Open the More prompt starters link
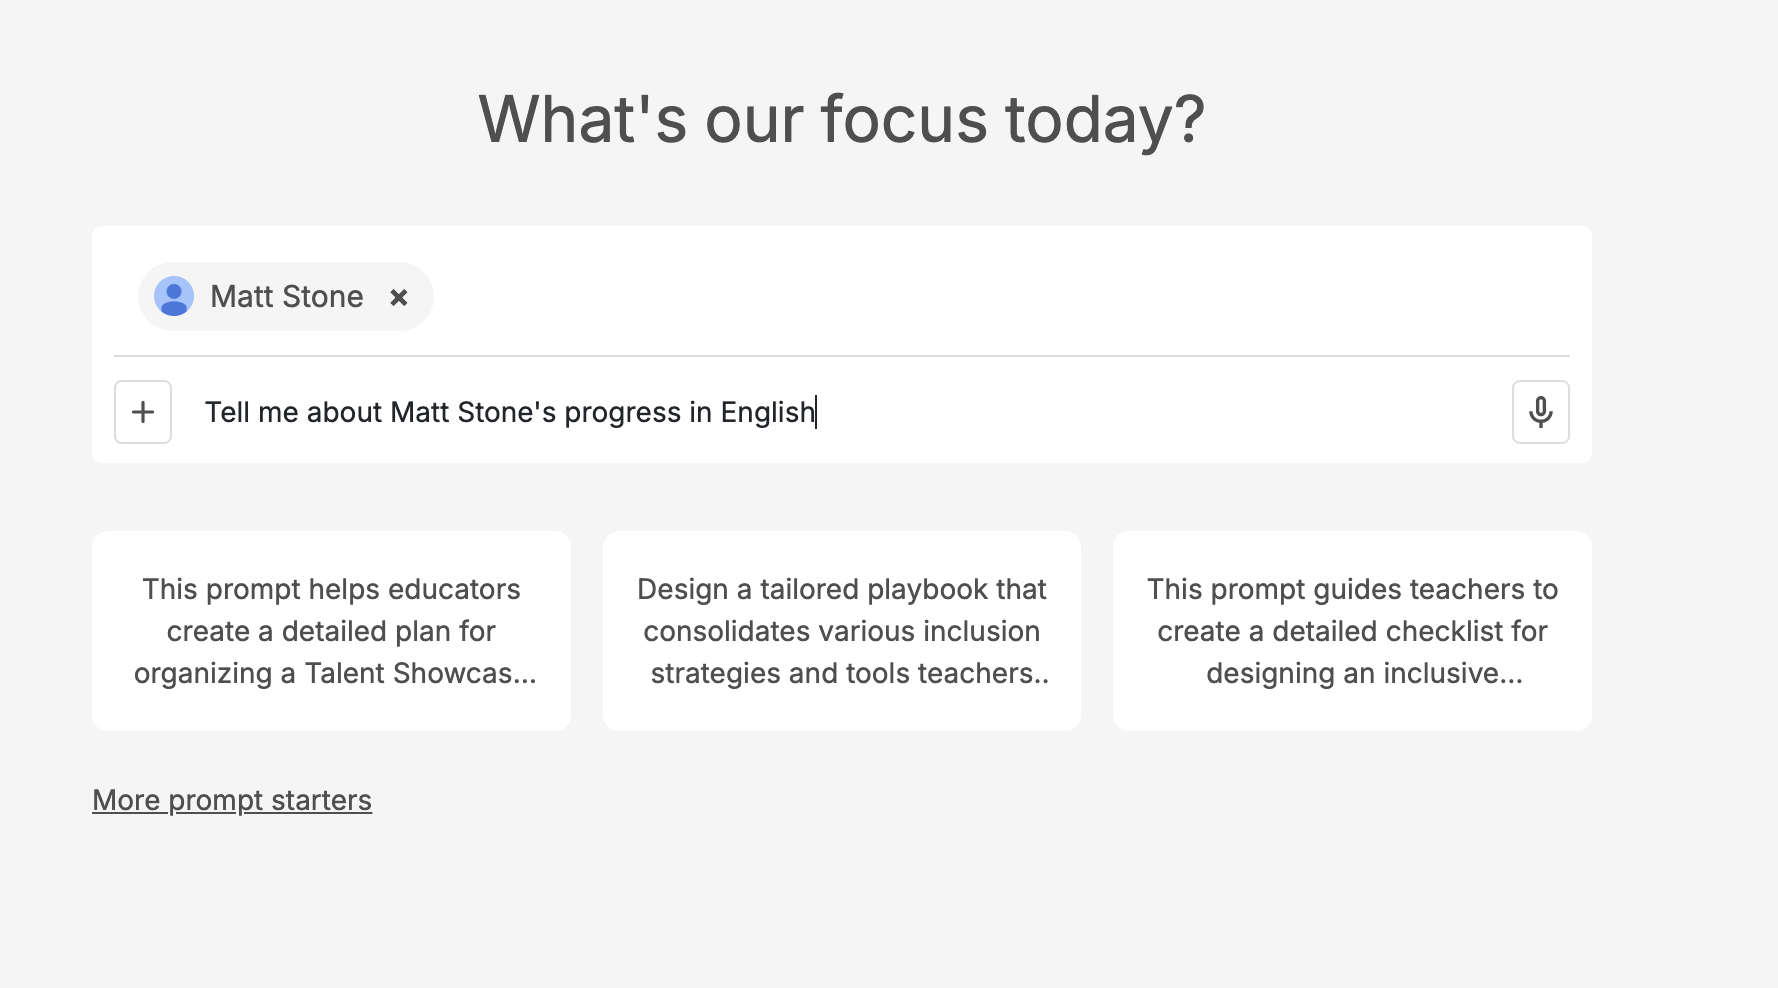1778x988 pixels. point(232,800)
